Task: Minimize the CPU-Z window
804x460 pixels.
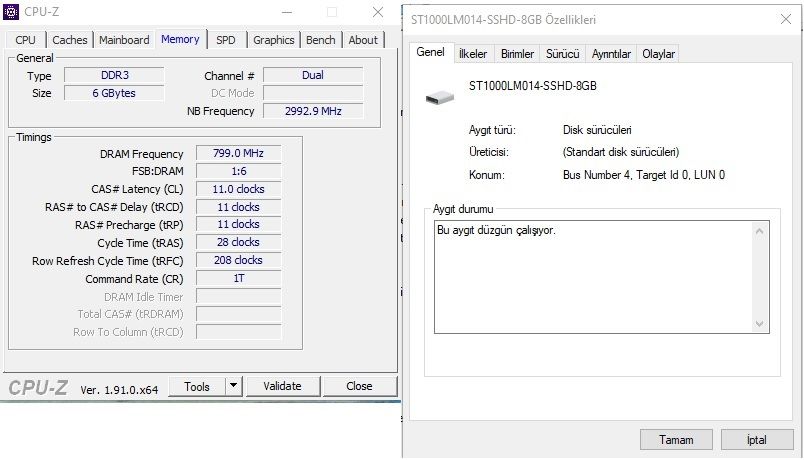Action: (287, 12)
